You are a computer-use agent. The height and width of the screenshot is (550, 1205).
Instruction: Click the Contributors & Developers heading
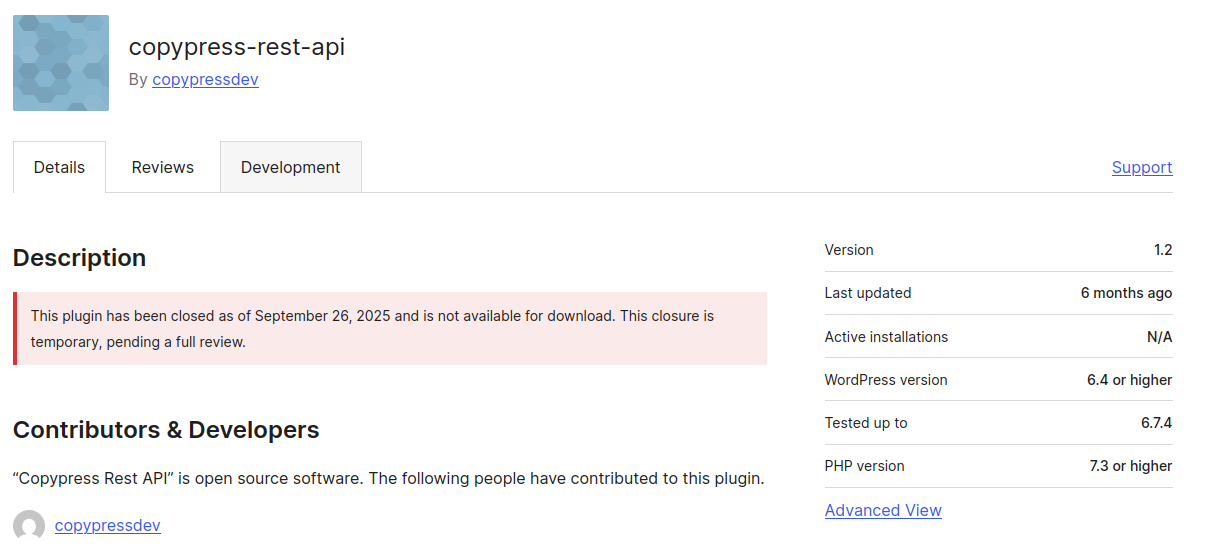point(166,429)
